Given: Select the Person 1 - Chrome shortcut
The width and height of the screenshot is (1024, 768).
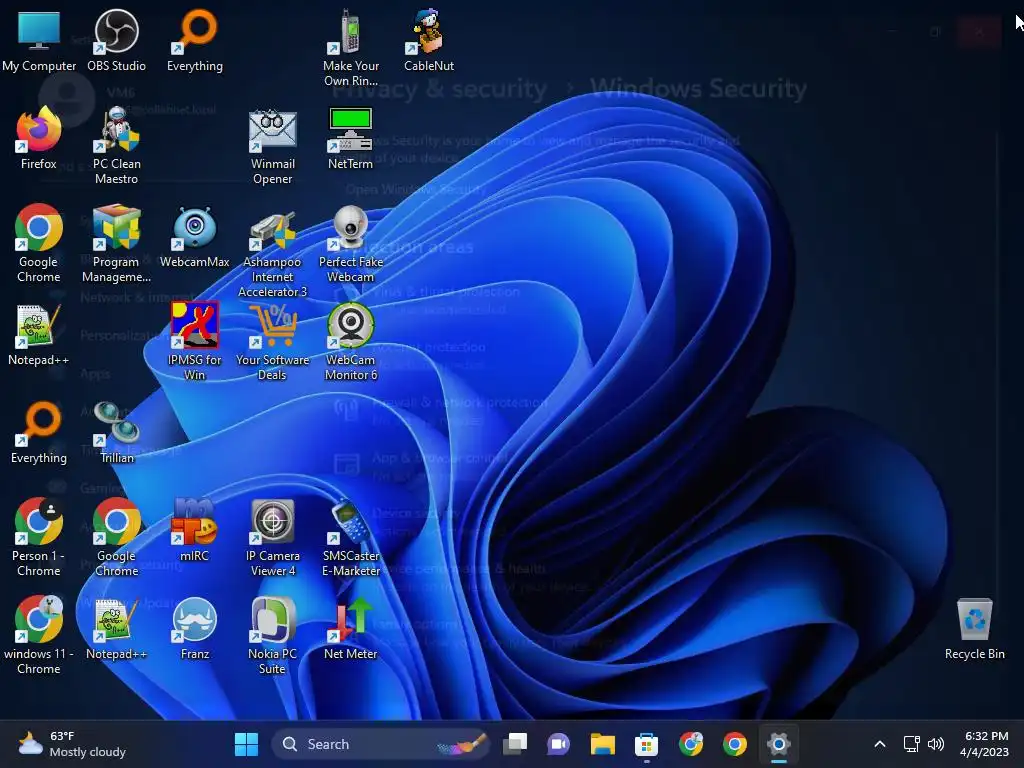Looking at the screenshot, I should tap(39, 537).
